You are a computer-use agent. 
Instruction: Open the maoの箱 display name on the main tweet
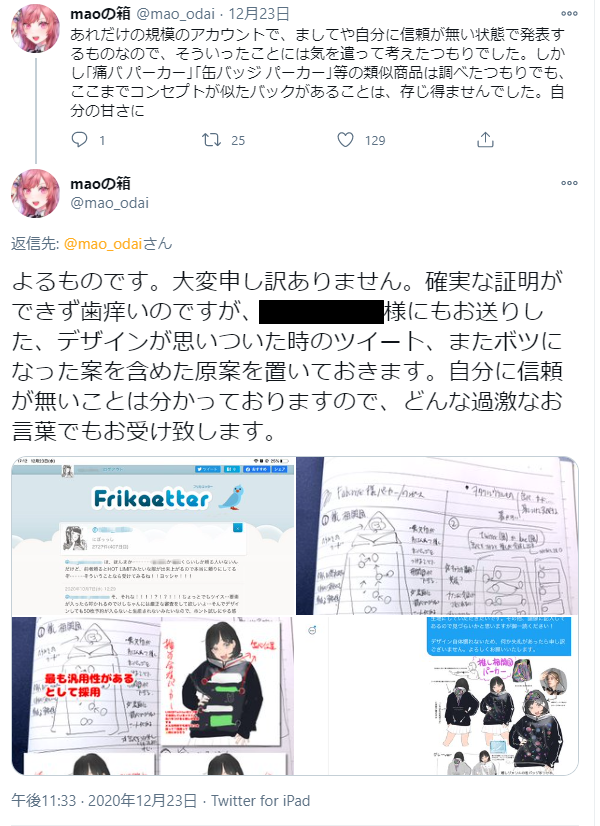(101, 184)
